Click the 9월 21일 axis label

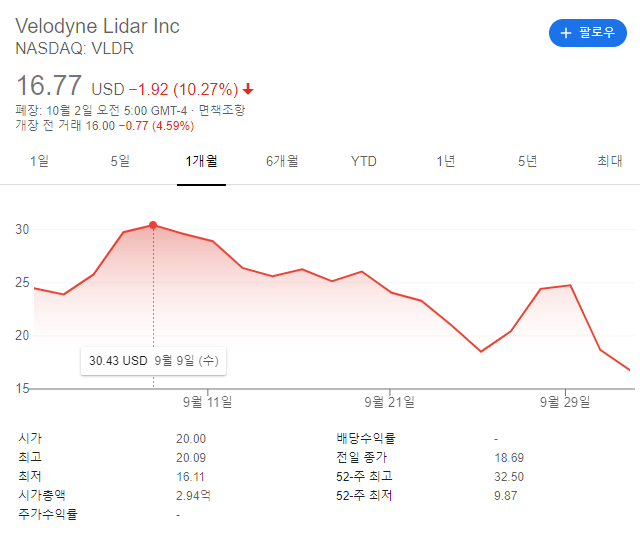[389, 402]
